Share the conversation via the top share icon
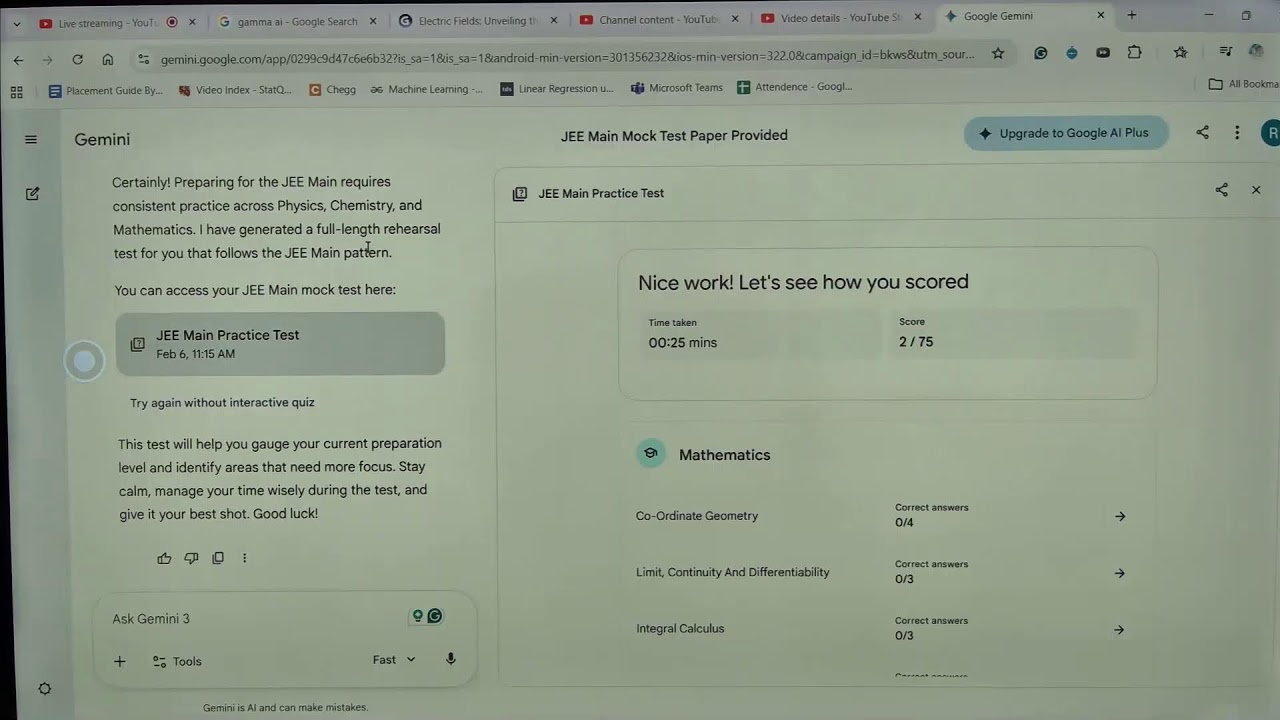The width and height of the screenshot is (1280, 720). click(x=1203, y=132)
